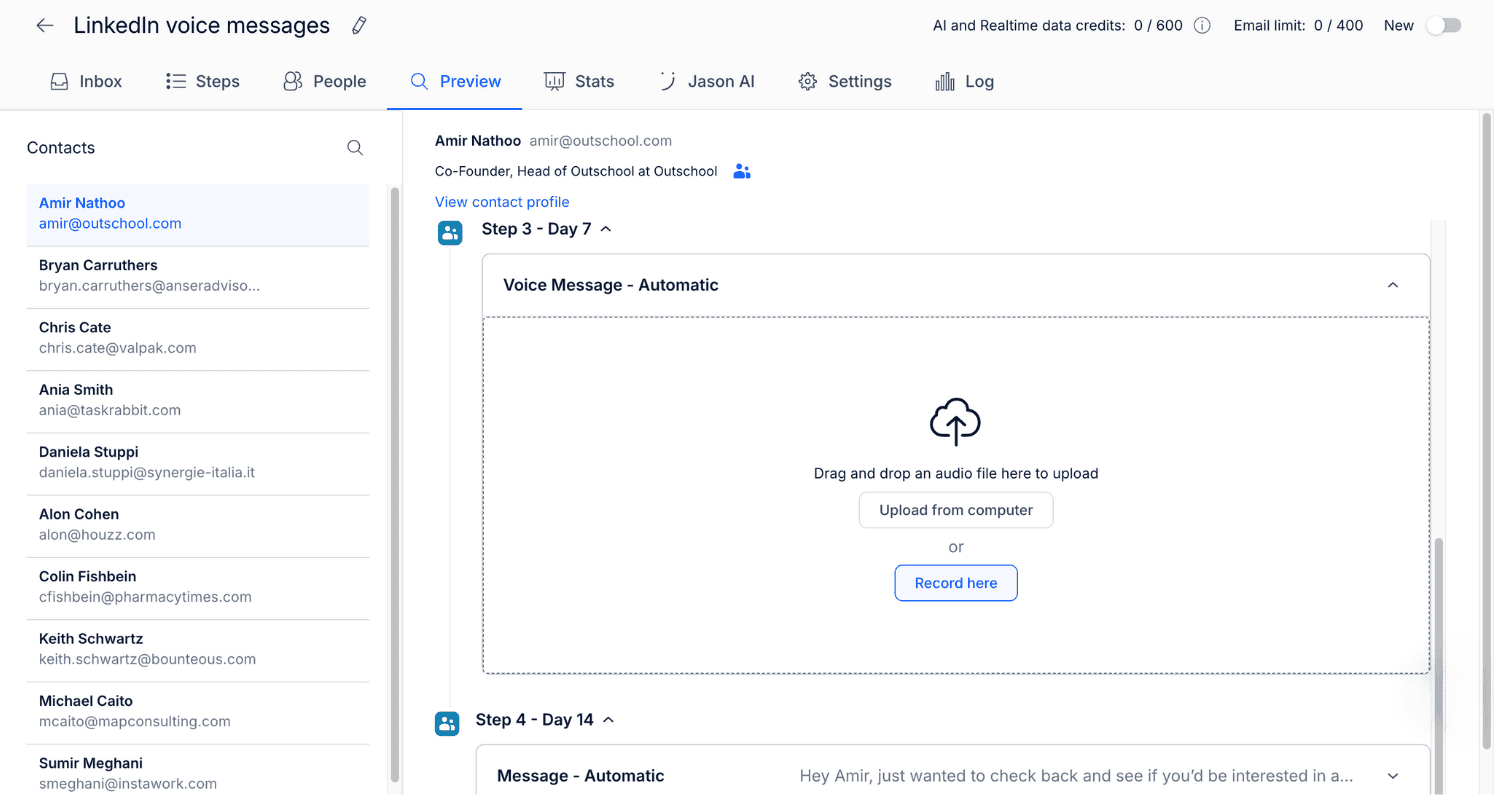This screenshot has width=1494, height=810.
Task: Open the View contact profile link
Action: coord(502,202)
